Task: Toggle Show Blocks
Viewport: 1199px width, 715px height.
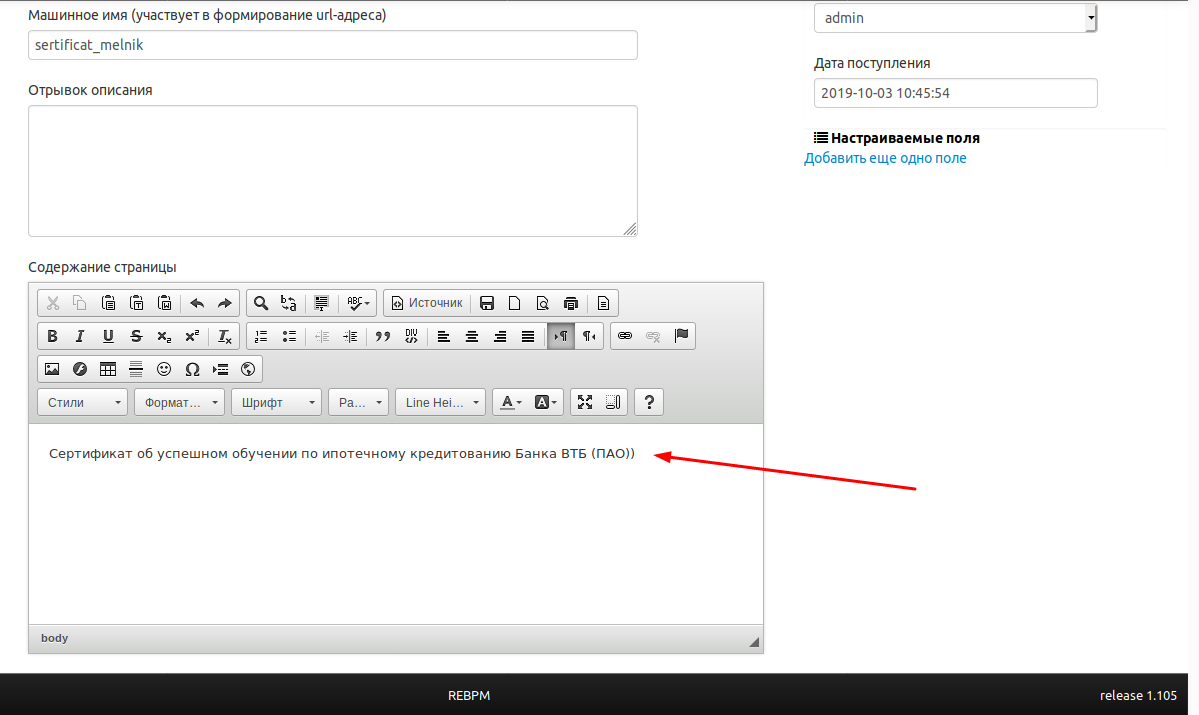Action: [612, 402]
